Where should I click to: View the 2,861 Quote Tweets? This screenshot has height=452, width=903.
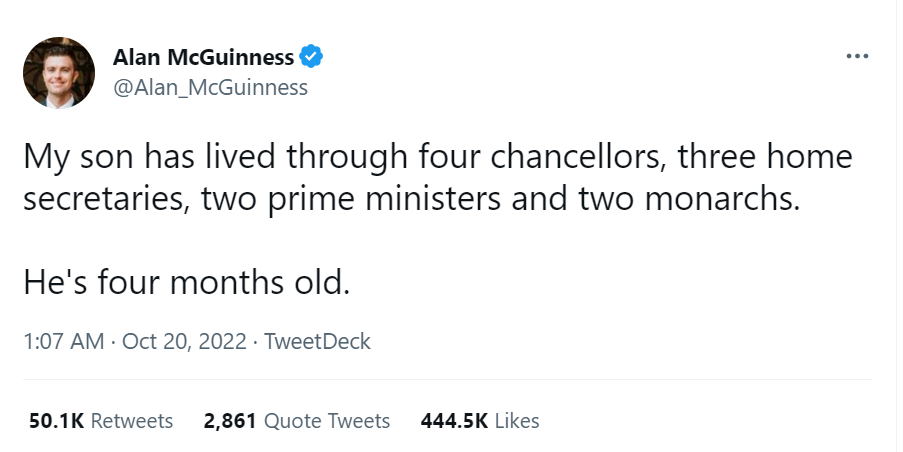(296, 421)
